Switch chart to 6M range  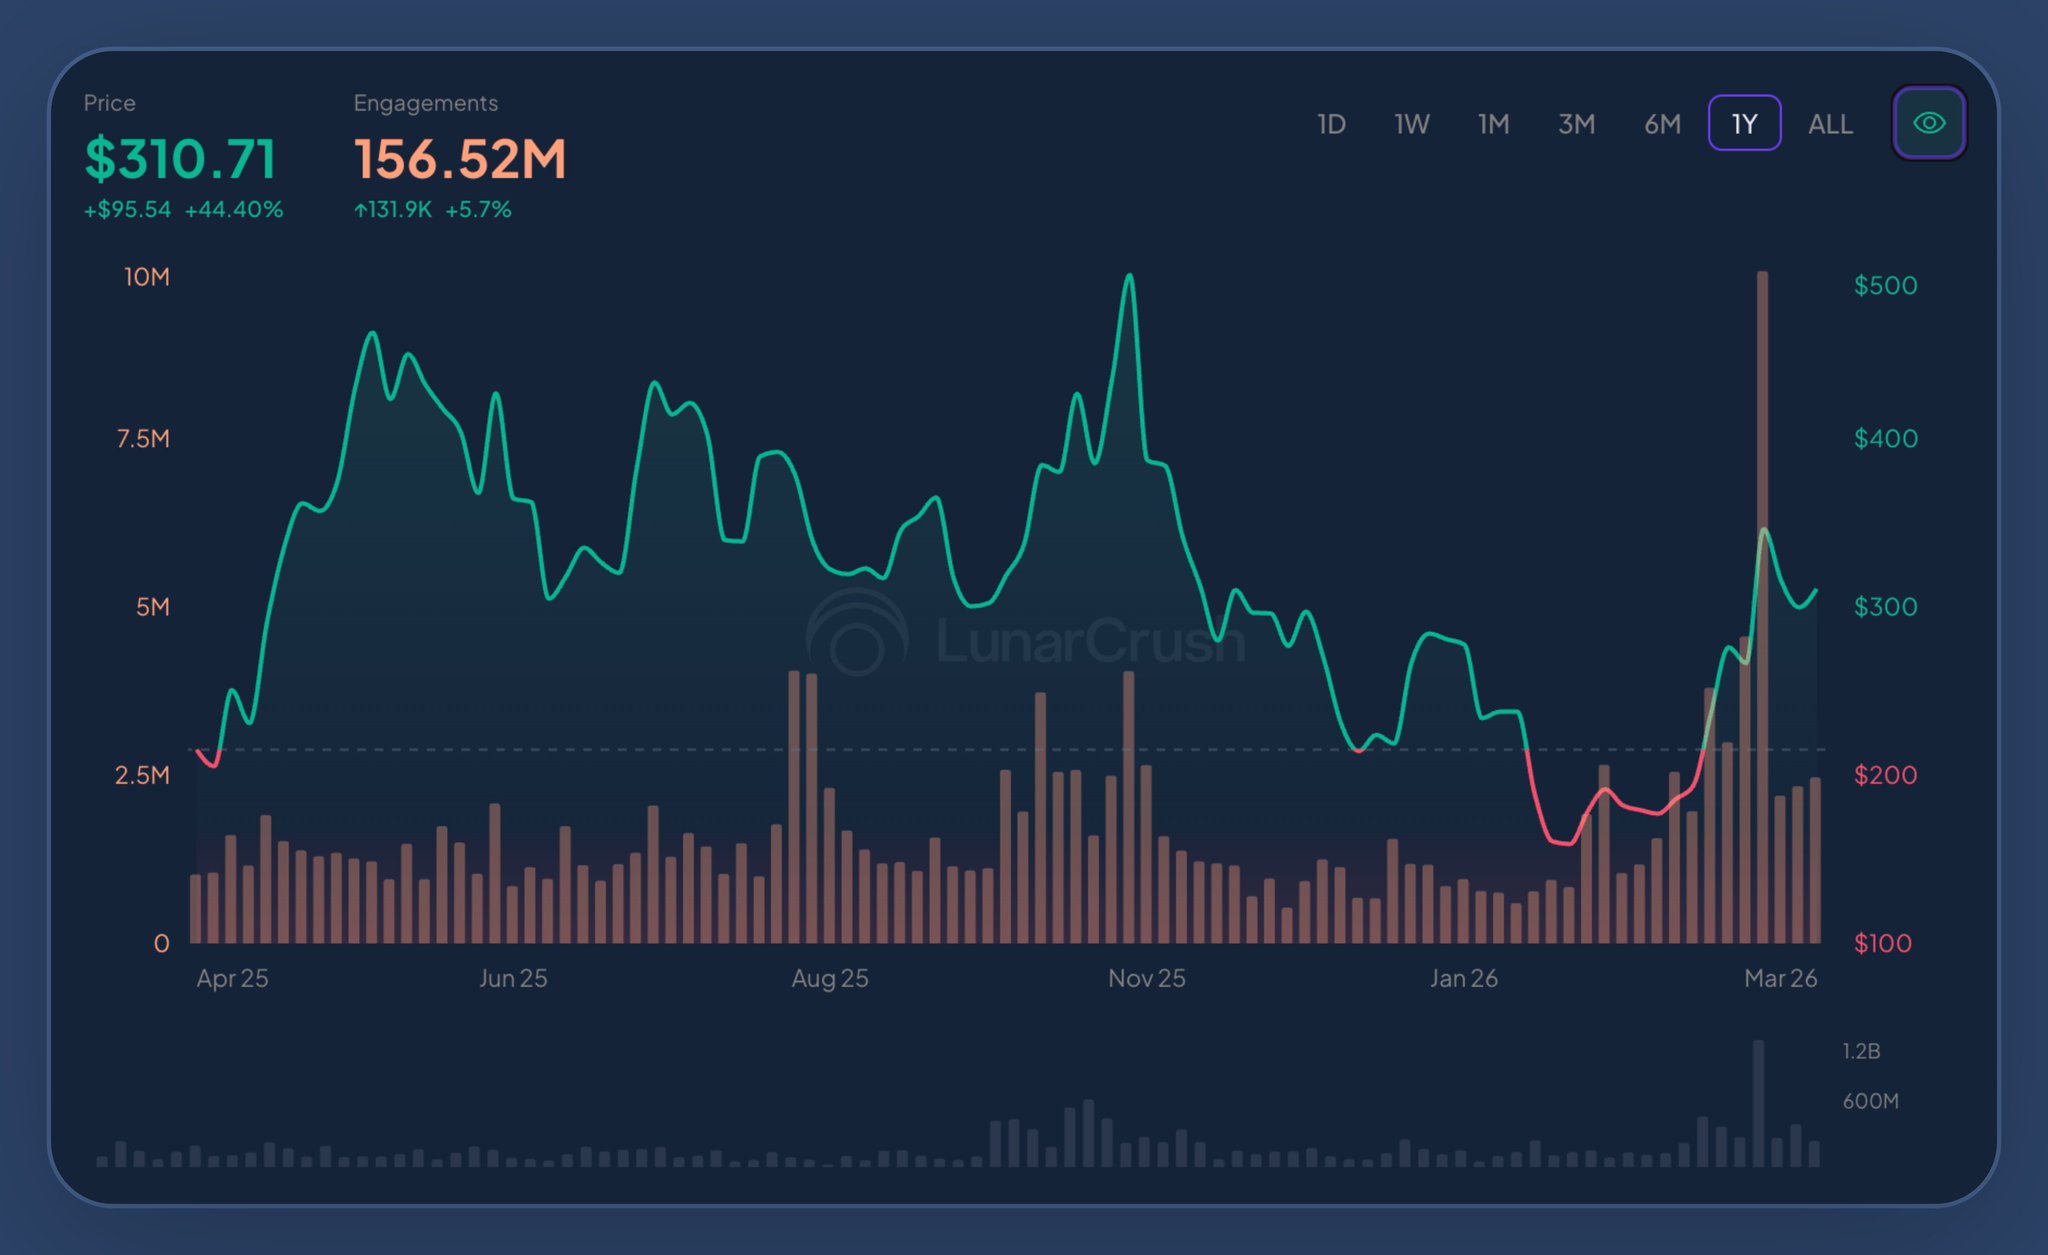coord(1662,124)
